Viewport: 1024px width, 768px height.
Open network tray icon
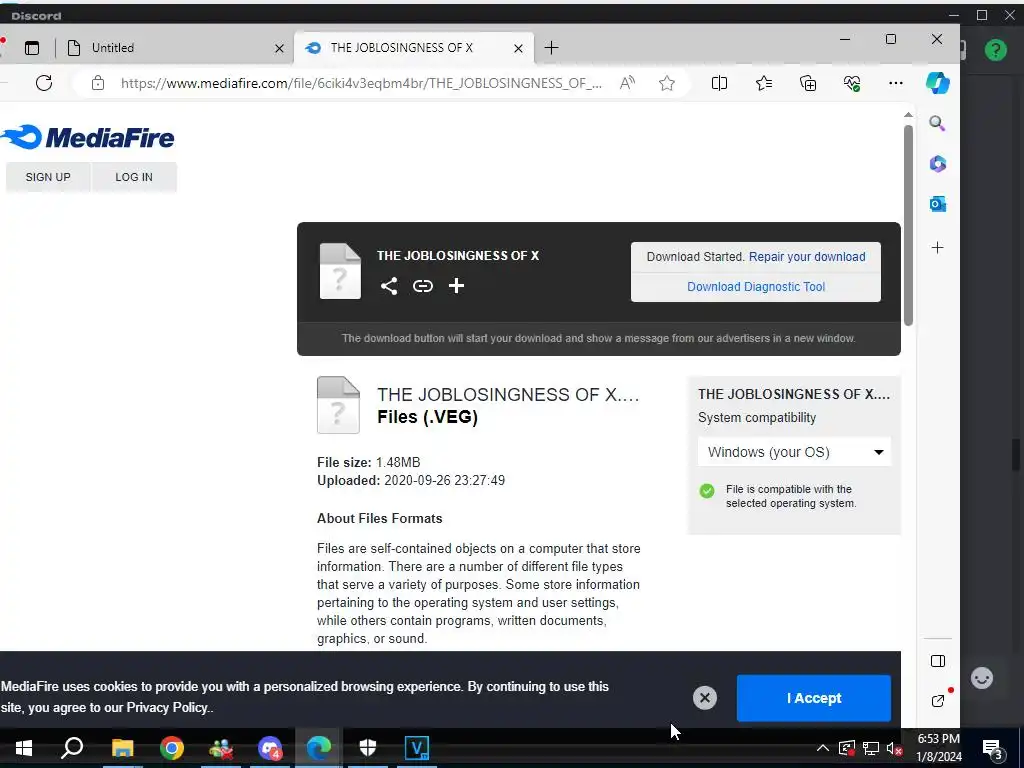(x=871, y=748)
